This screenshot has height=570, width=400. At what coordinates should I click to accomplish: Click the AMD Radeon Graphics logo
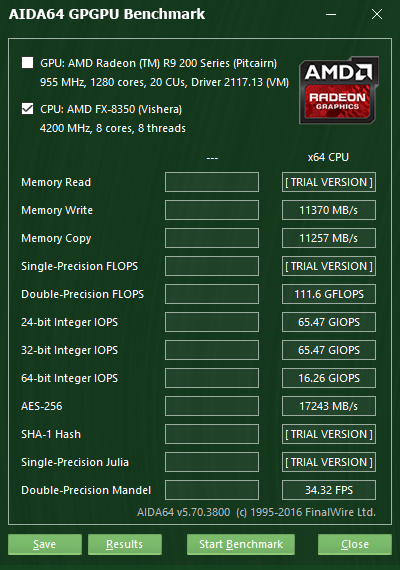(x=339, y=90)
